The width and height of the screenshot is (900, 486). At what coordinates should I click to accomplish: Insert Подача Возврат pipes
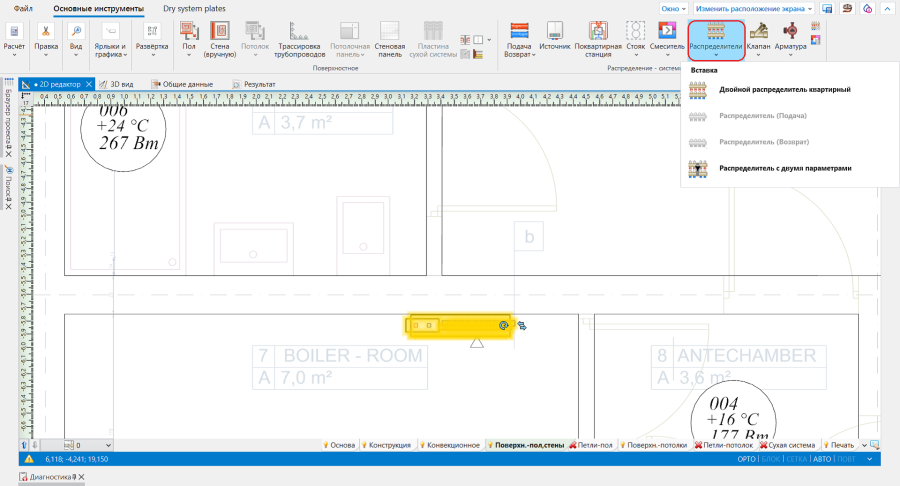pyautogui.click(x=519, y=39)
